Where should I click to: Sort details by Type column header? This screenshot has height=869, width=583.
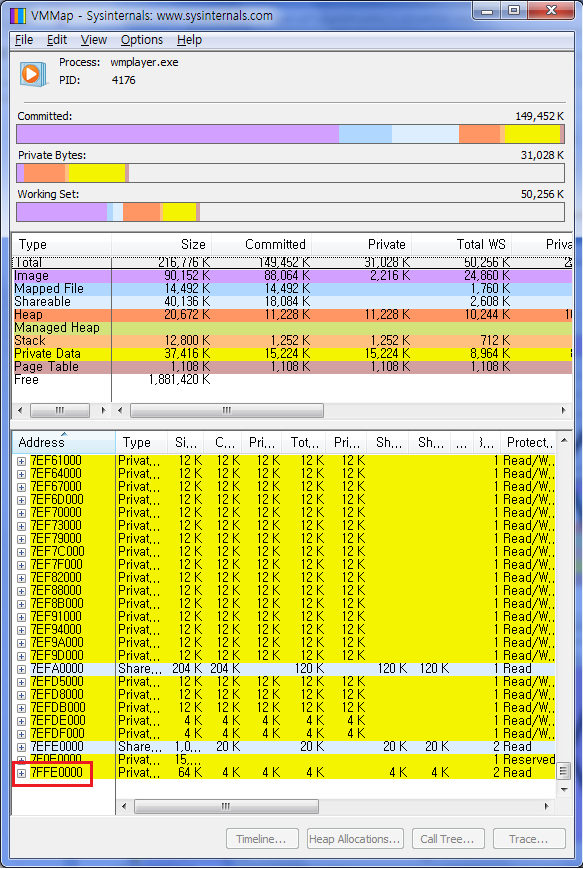click(141, 442)
